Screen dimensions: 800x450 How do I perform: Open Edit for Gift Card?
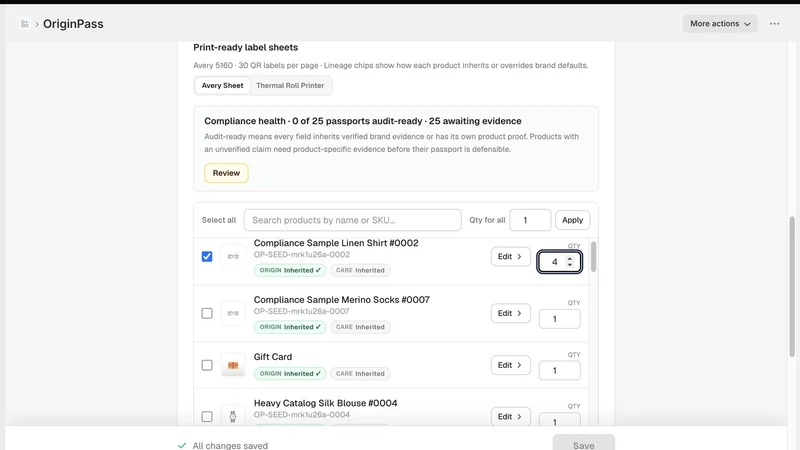point(511,365)
